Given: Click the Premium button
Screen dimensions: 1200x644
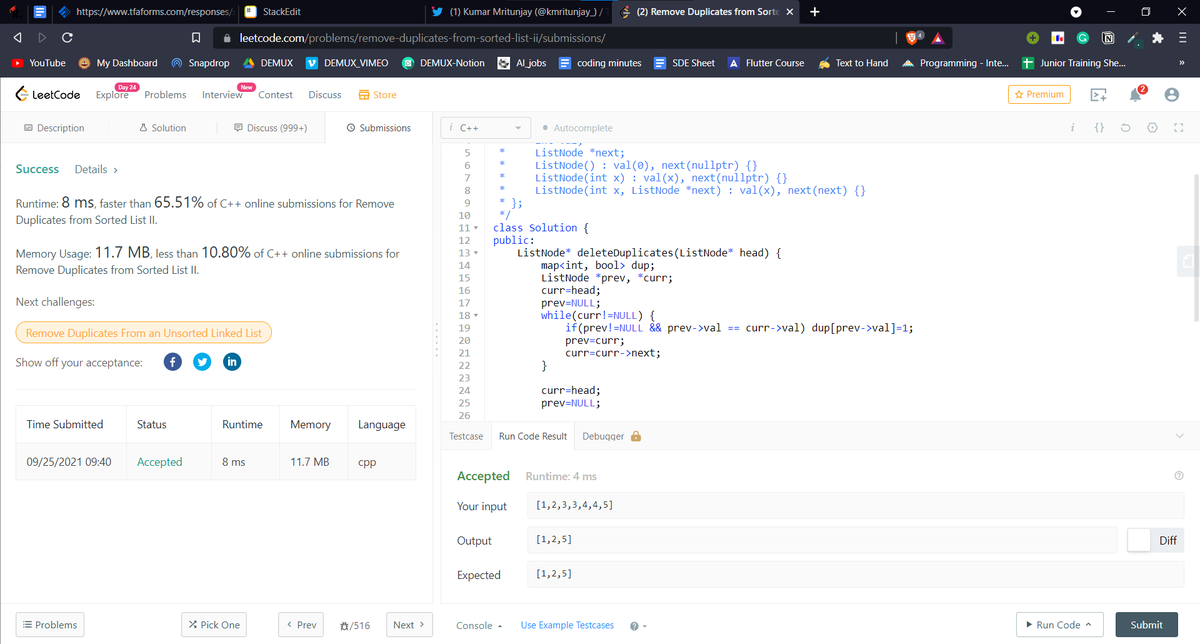Looking at the screenshot, I should click(x=1039, y=94).
